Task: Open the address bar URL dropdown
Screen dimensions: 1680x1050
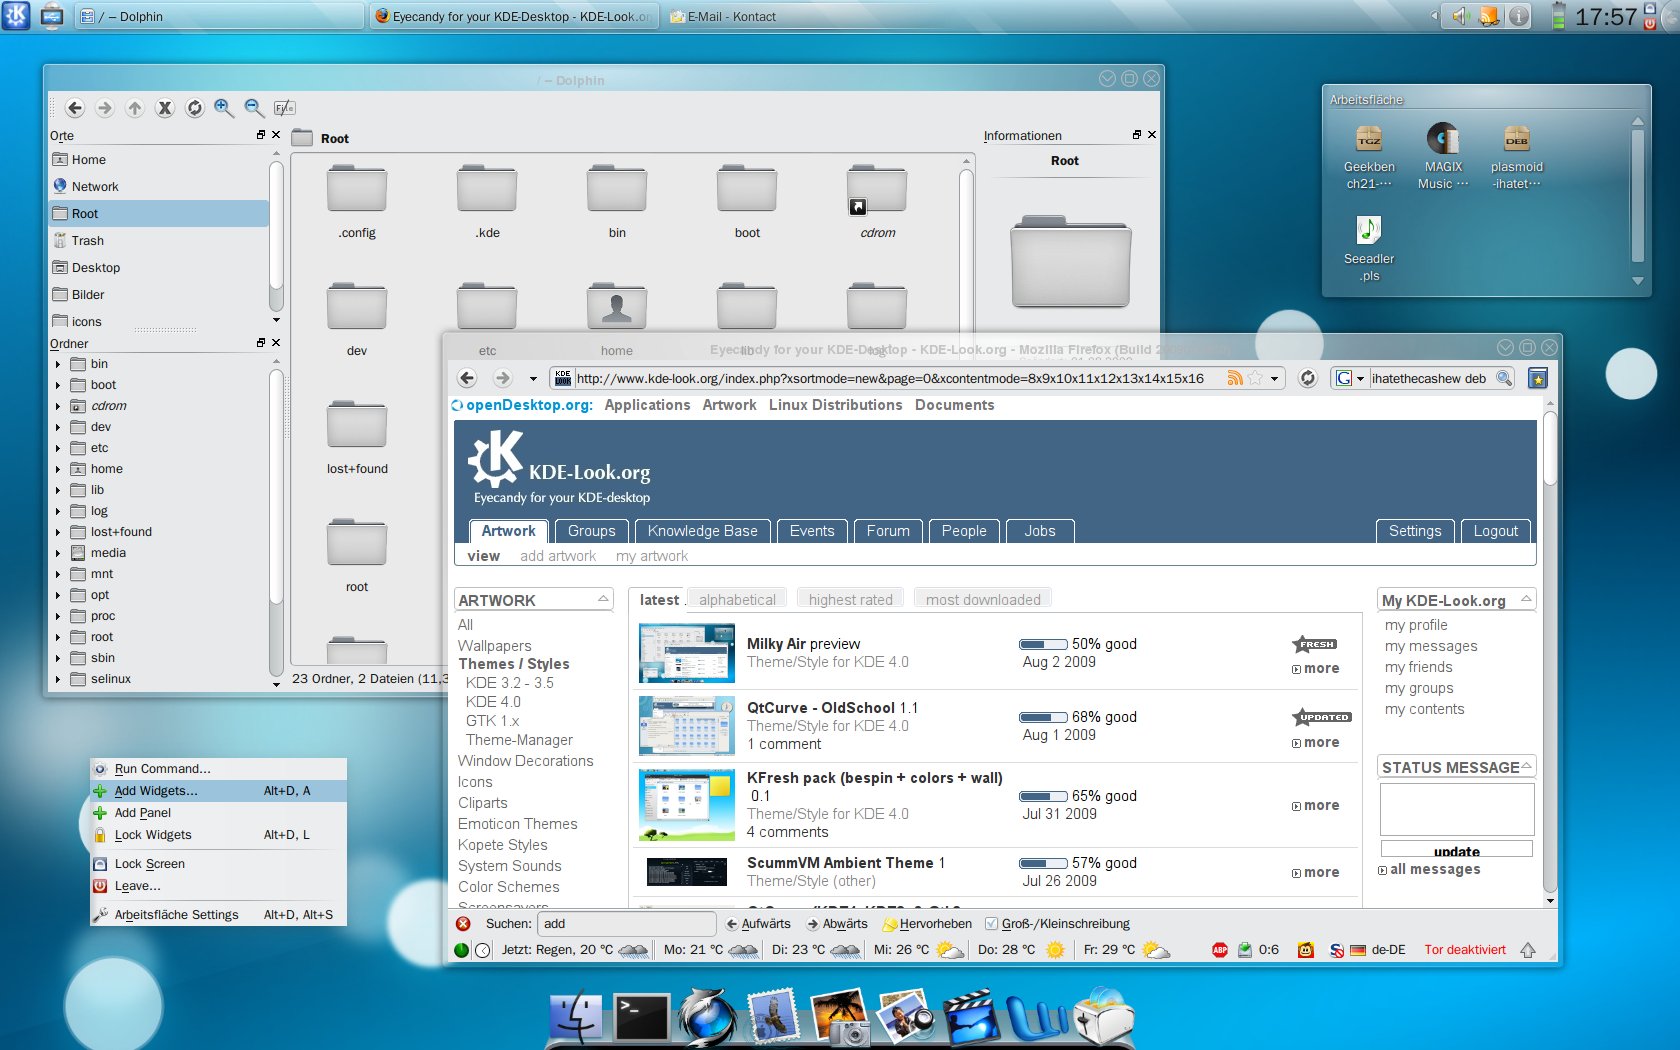Action: pos(1274,378)
